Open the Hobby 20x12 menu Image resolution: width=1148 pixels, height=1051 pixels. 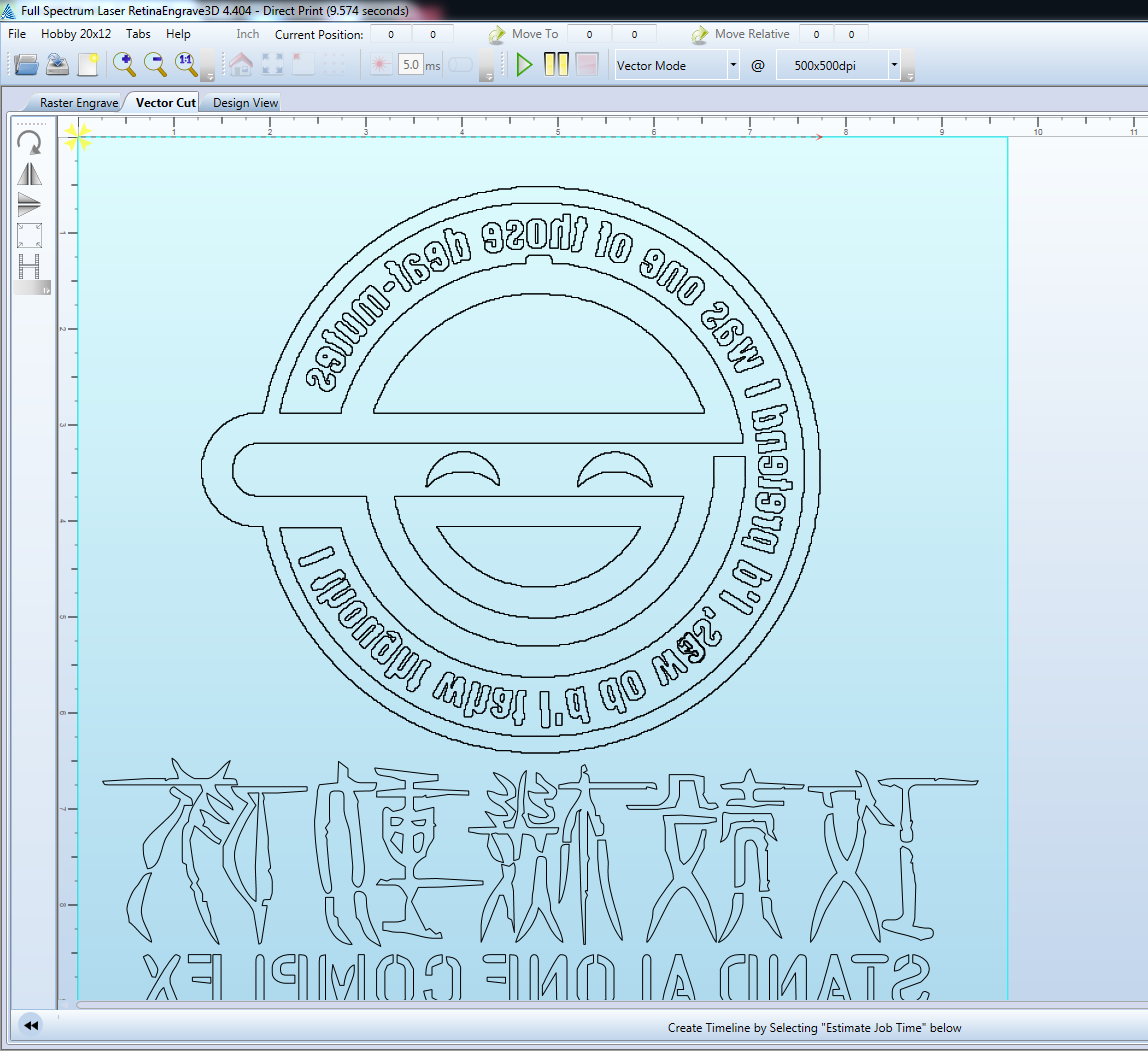(x=76, y=34)
